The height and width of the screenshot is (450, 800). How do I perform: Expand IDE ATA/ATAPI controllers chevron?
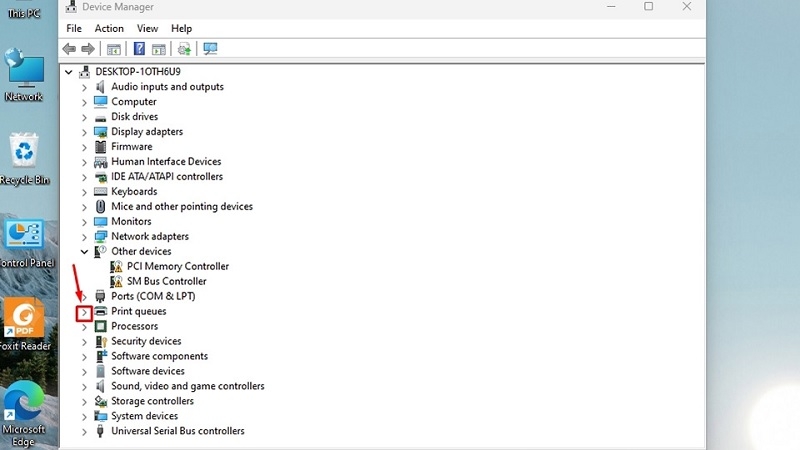(84, 177)
